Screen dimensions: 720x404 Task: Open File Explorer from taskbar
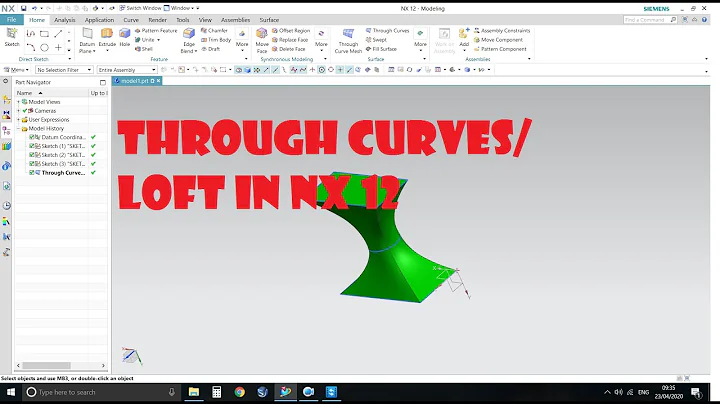click(x=194, y=392)
